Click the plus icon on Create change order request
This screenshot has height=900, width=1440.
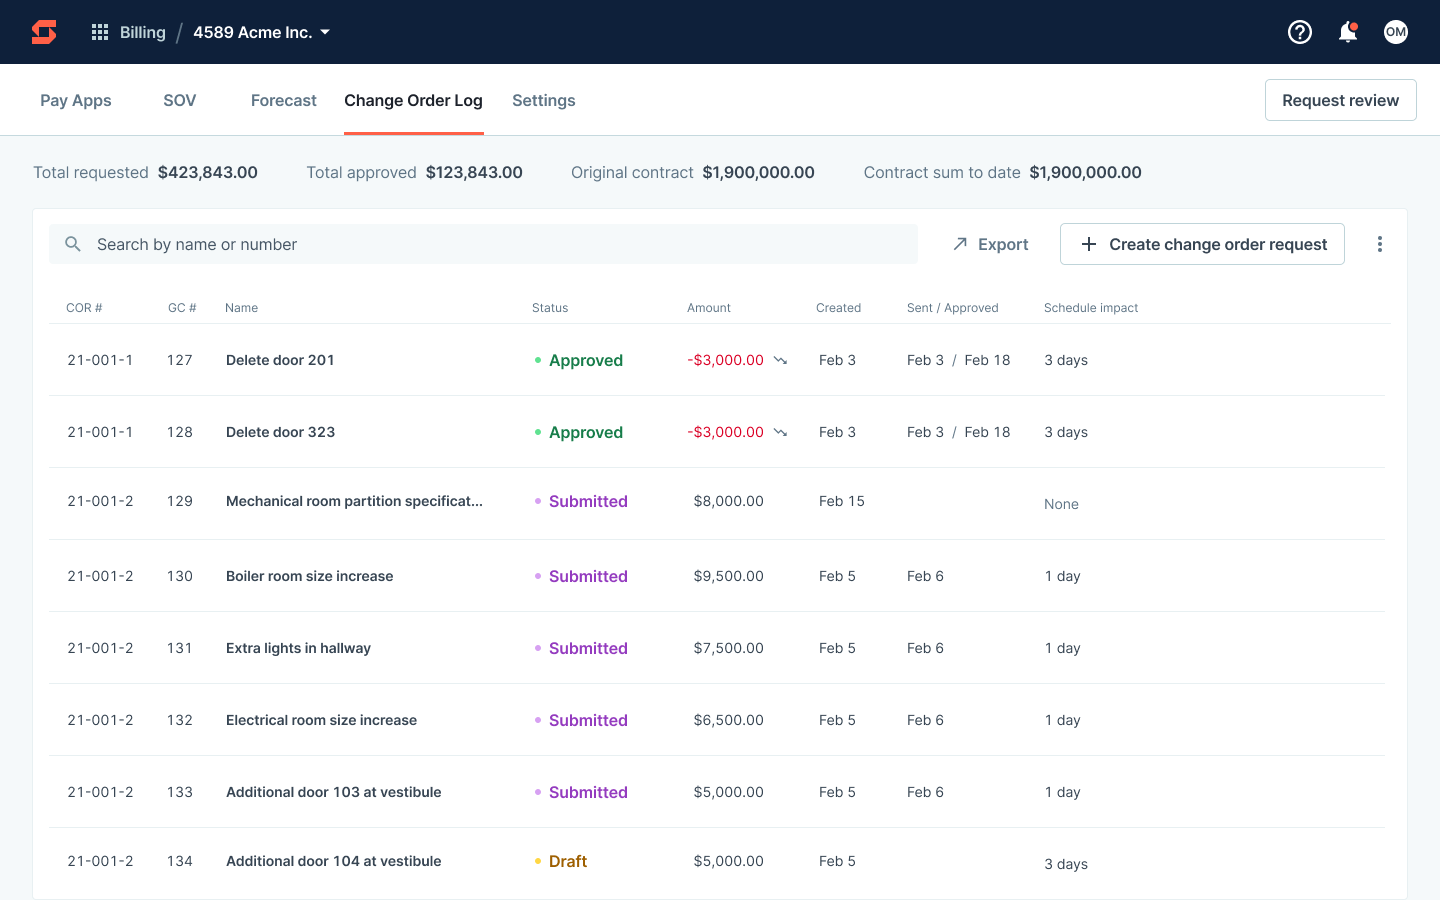point(1088,243)
